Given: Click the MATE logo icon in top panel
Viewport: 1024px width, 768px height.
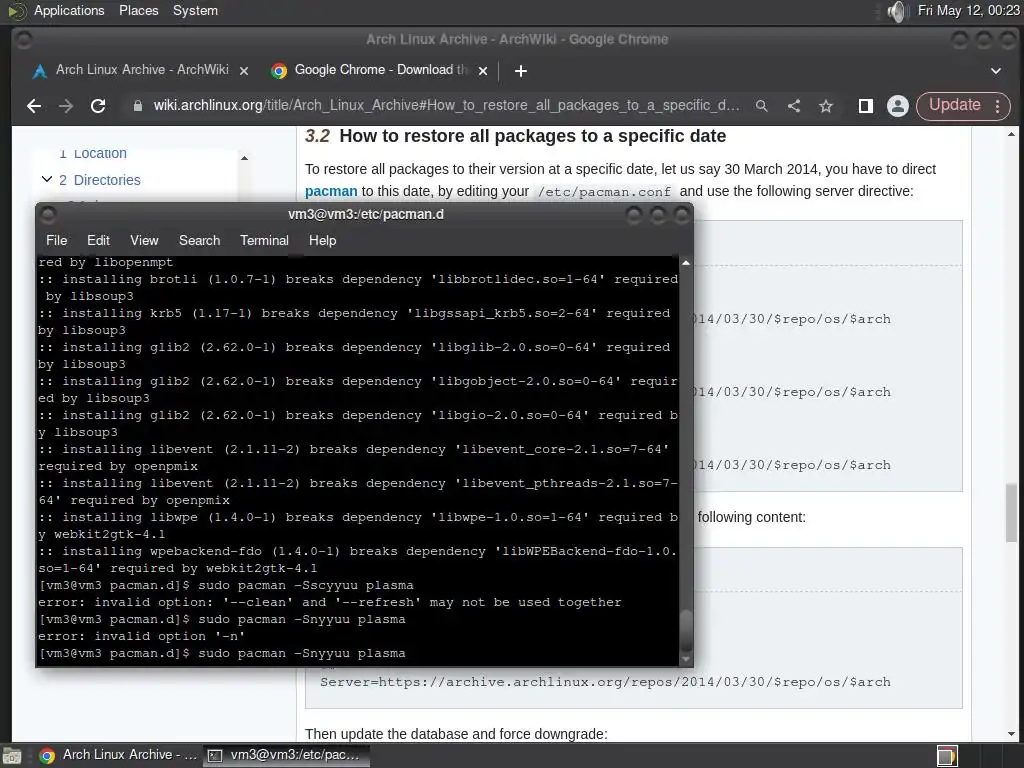Looking at the screenshot, I should 16,11.
